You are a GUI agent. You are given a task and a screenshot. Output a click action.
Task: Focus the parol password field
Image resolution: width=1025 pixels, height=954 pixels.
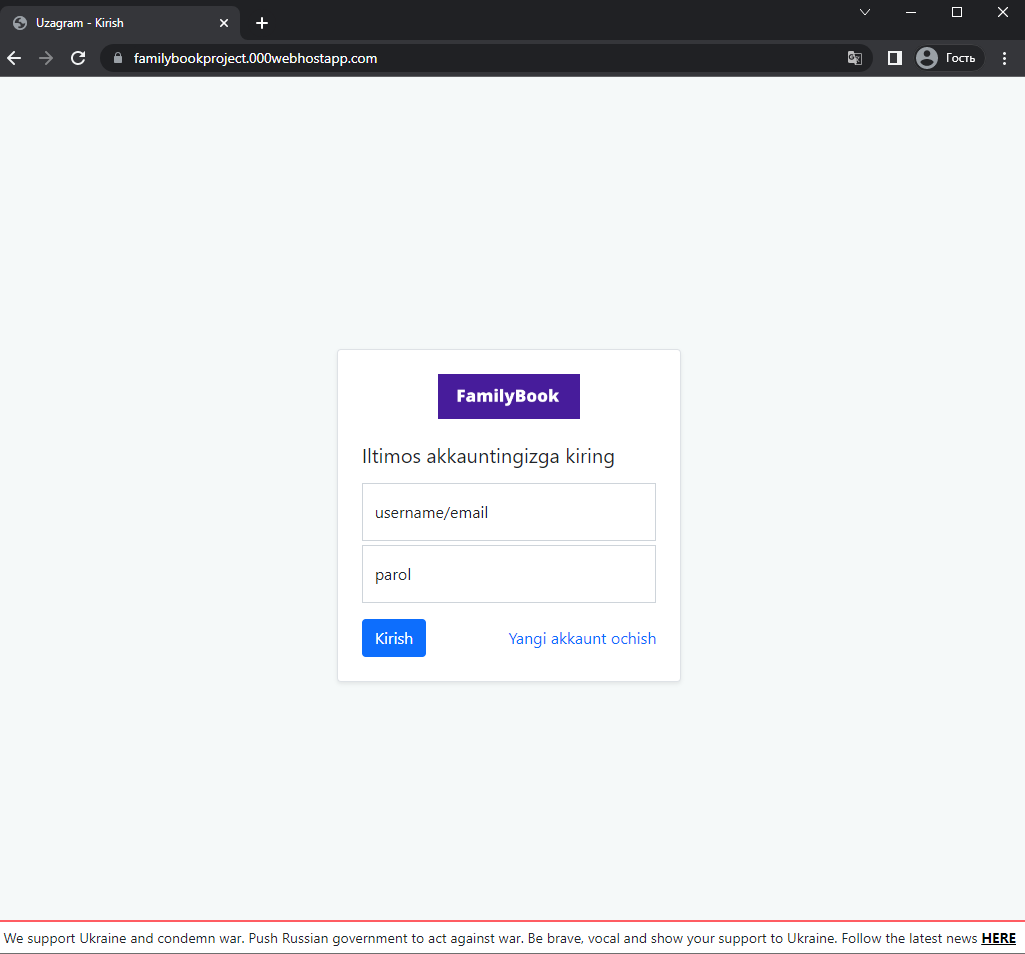[x=509, y=574]
